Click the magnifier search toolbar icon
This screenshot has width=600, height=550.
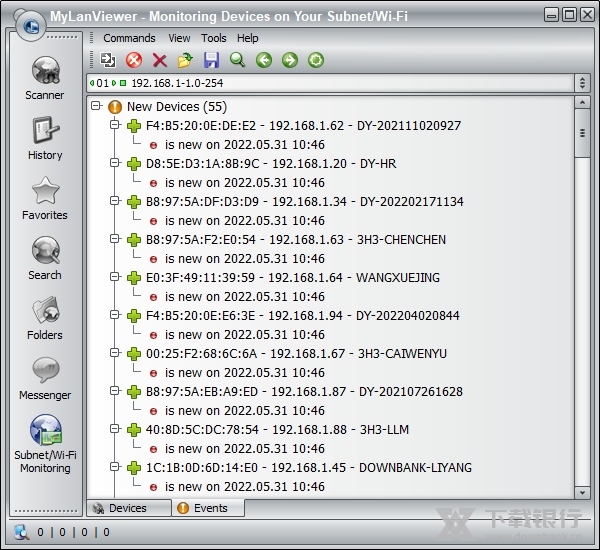pos(237,61)
